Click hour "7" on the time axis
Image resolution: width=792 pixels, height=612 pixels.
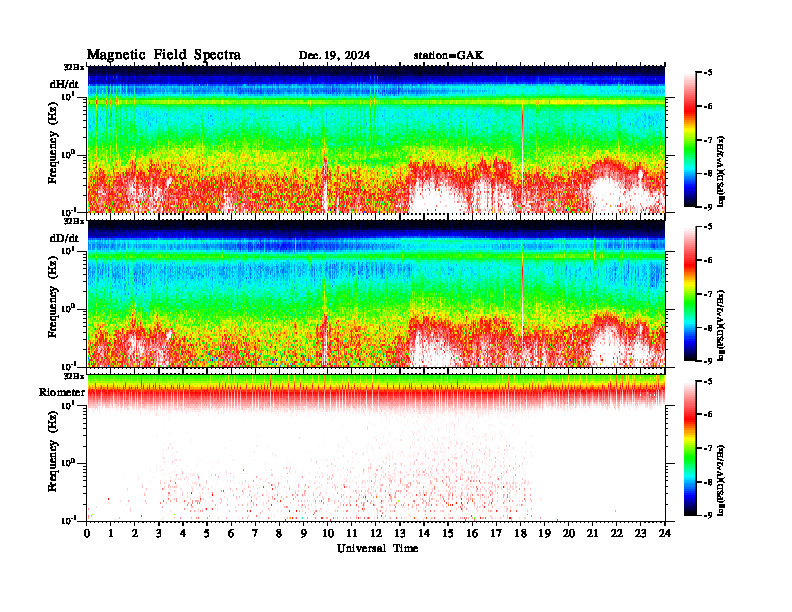(x=255, y=534)
